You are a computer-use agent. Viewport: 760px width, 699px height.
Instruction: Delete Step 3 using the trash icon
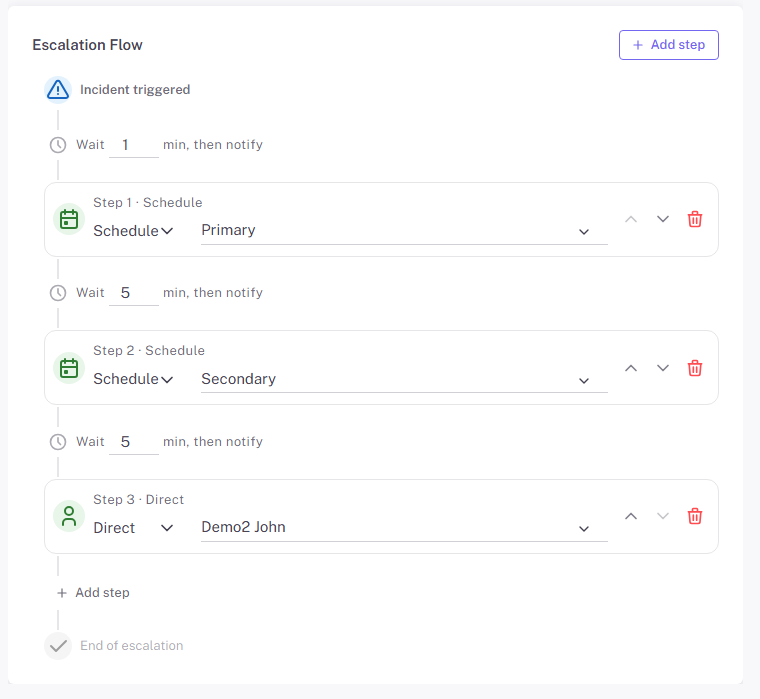point(695,516)
